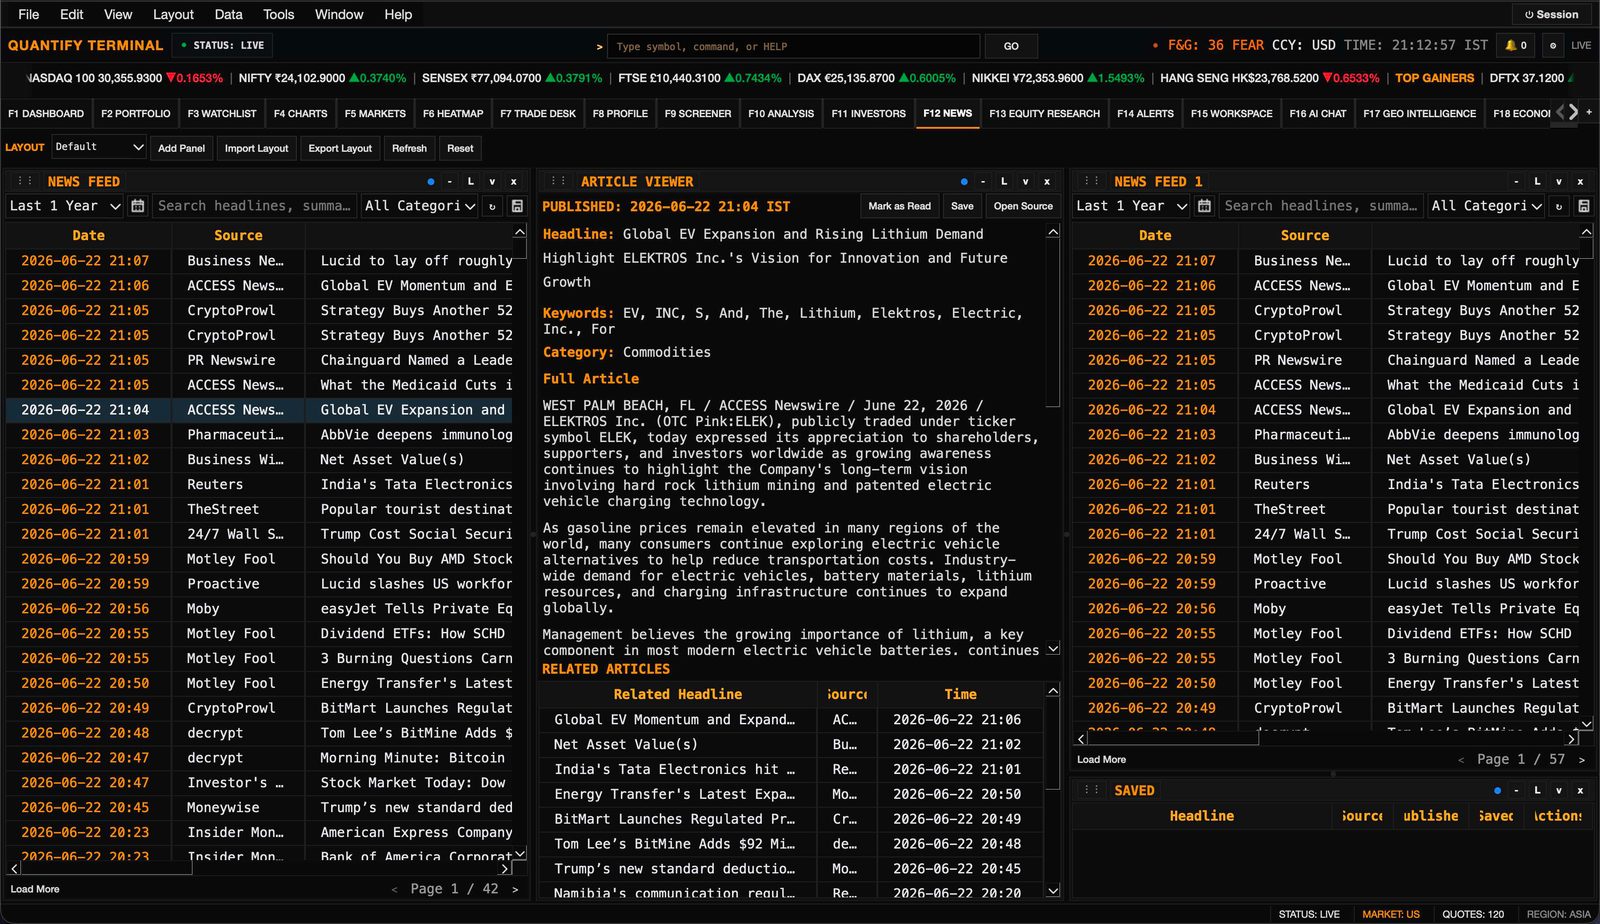
Task: Go to next page in News Feed pagination
Action: (x=516, y=889)
